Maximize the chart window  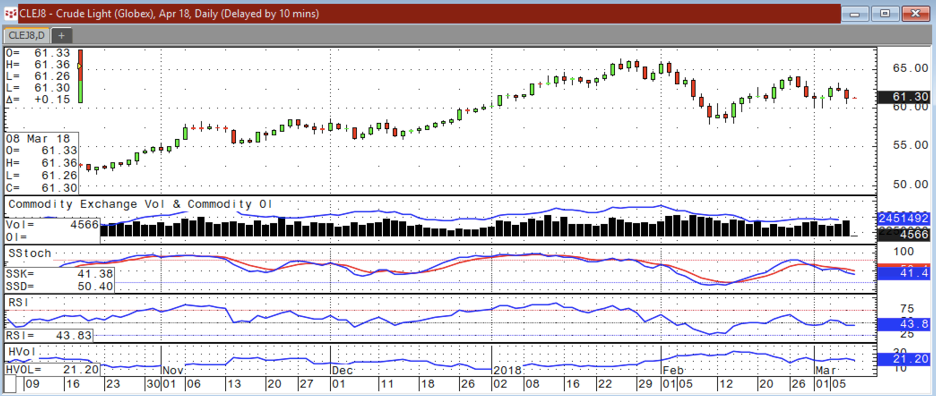[x=885, y=13]
